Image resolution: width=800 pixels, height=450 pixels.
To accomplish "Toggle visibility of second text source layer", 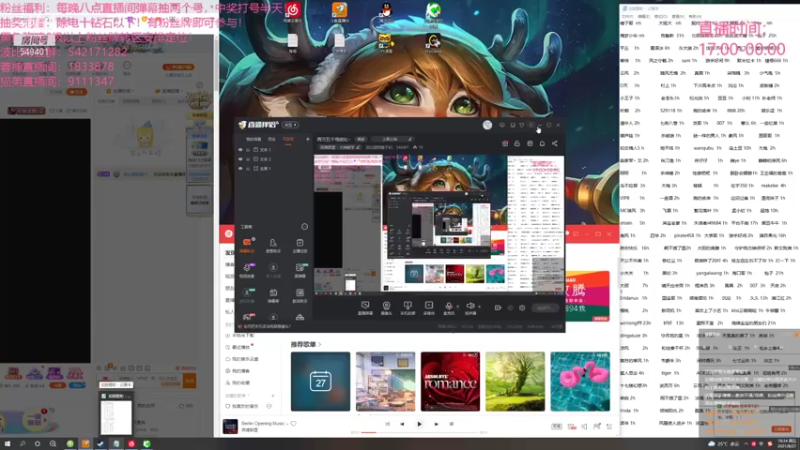I will pyautogui.click(x=240, y=159).
